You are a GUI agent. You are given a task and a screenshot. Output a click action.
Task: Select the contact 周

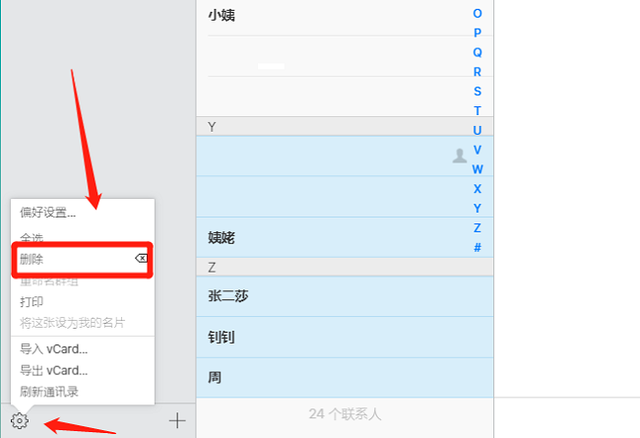(344, 378)
